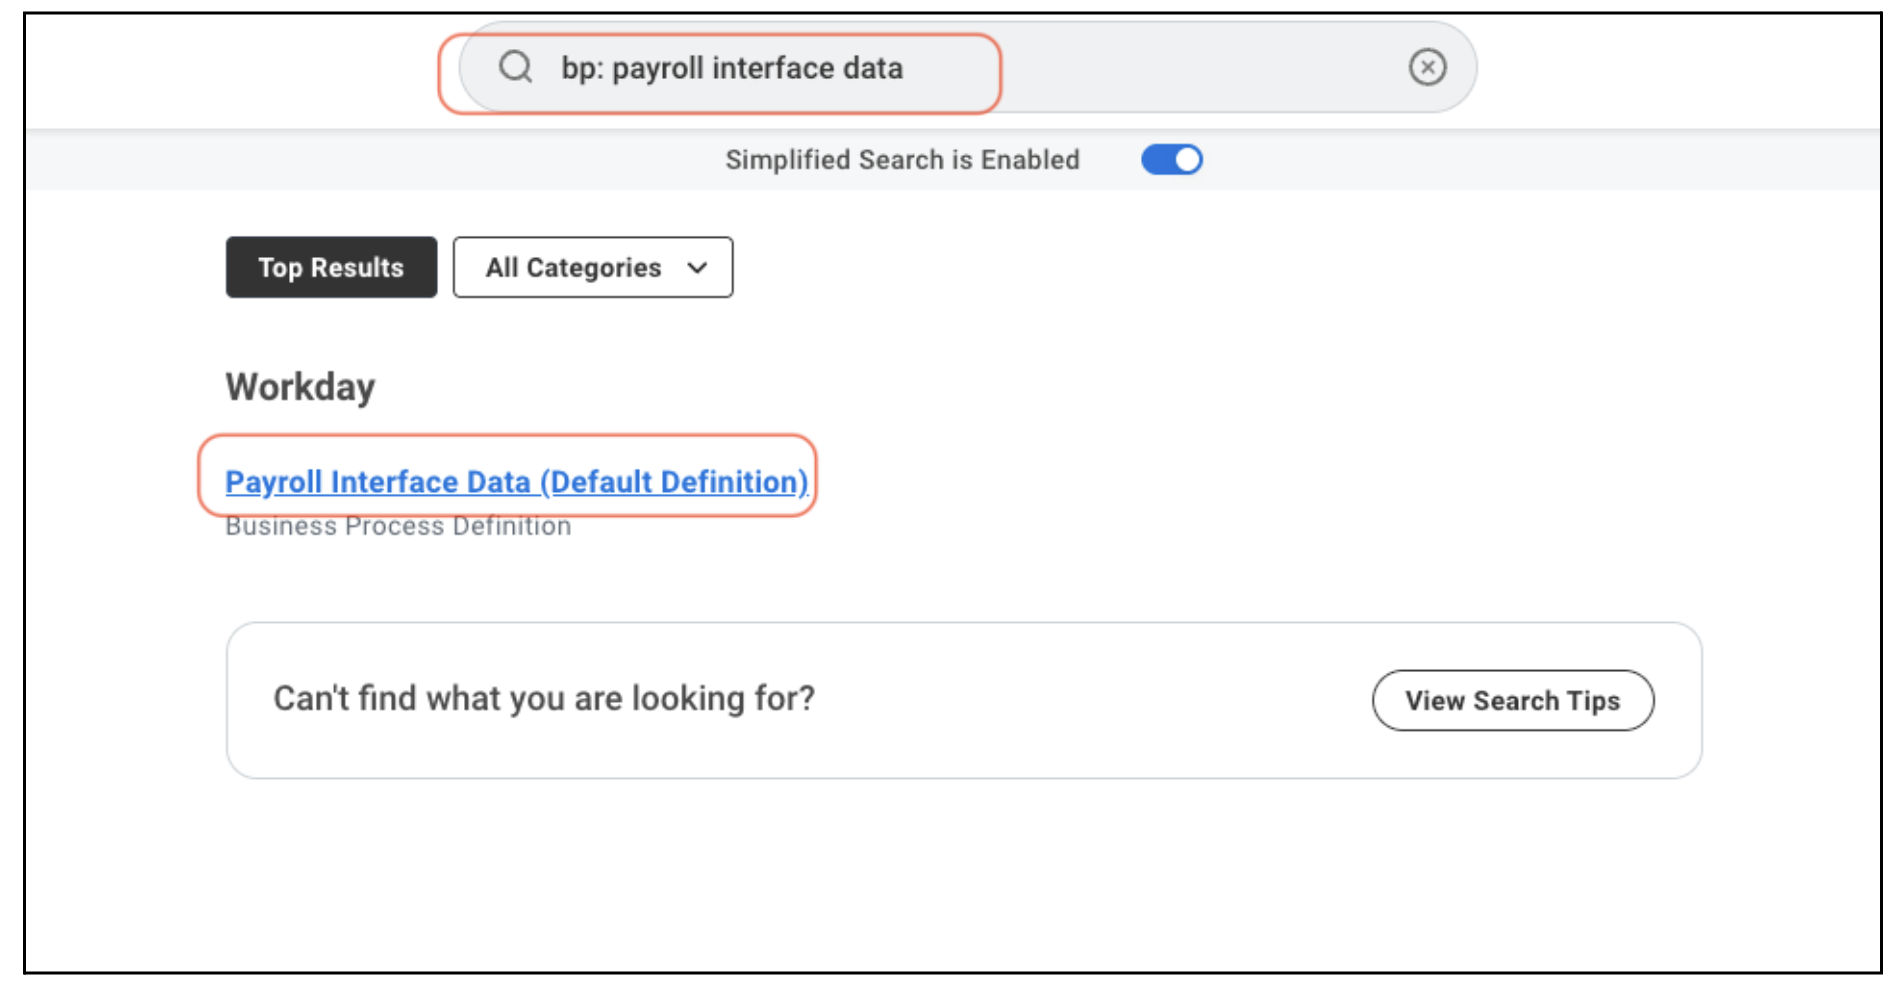Disable the Simplified Search toggle
This screenshot has width=1896, height=994.
(1172, 160)
